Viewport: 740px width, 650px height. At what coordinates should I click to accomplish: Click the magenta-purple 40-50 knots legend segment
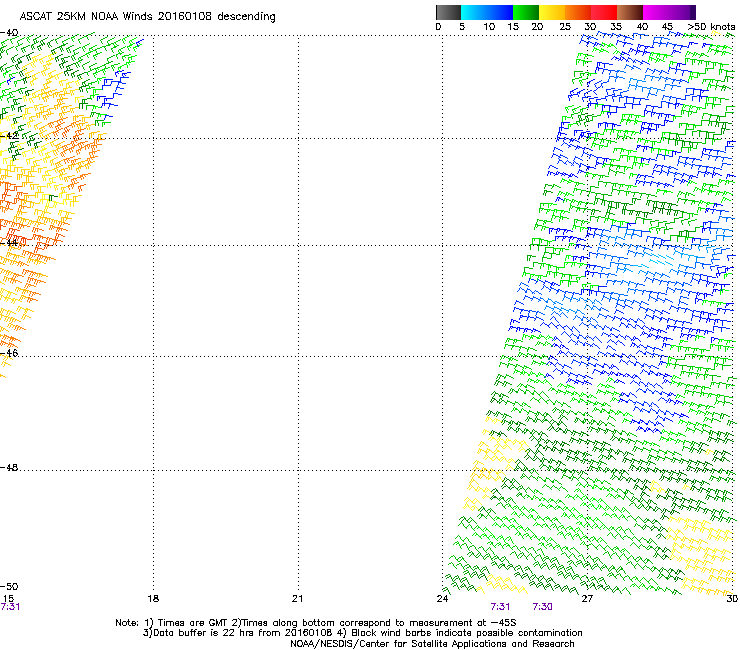click(669, 12)
